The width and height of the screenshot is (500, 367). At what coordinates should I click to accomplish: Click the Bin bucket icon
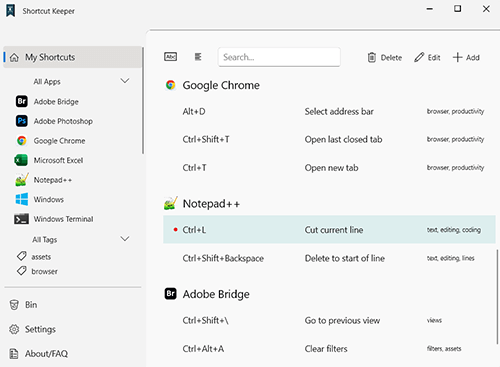14,305
